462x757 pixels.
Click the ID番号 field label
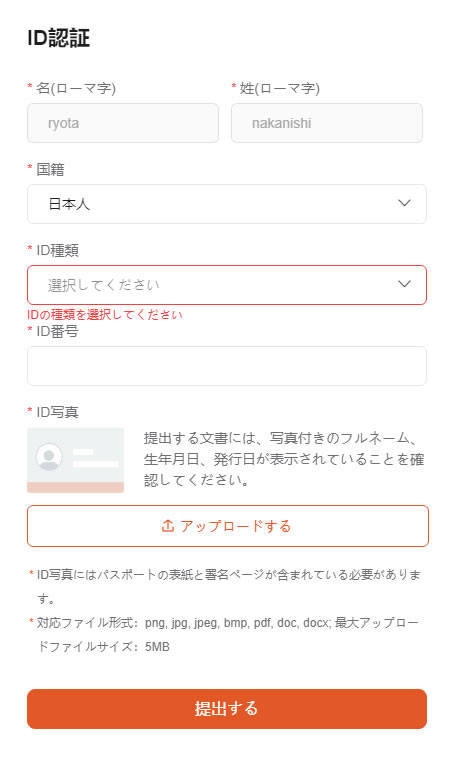[x=57, y=331]
